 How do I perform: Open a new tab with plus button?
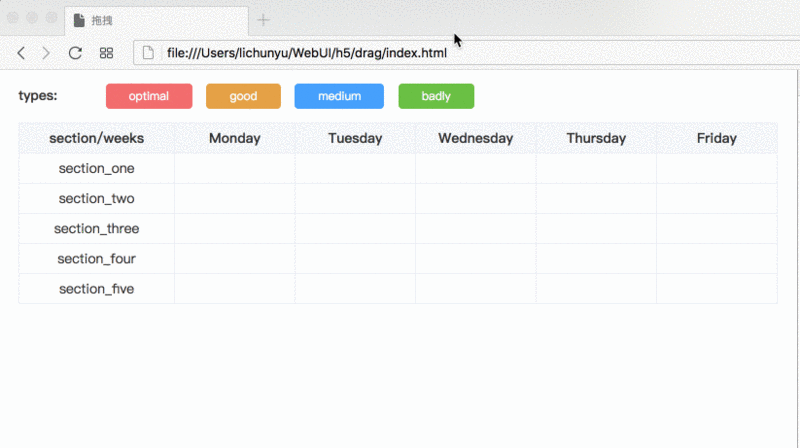(264, 19)
